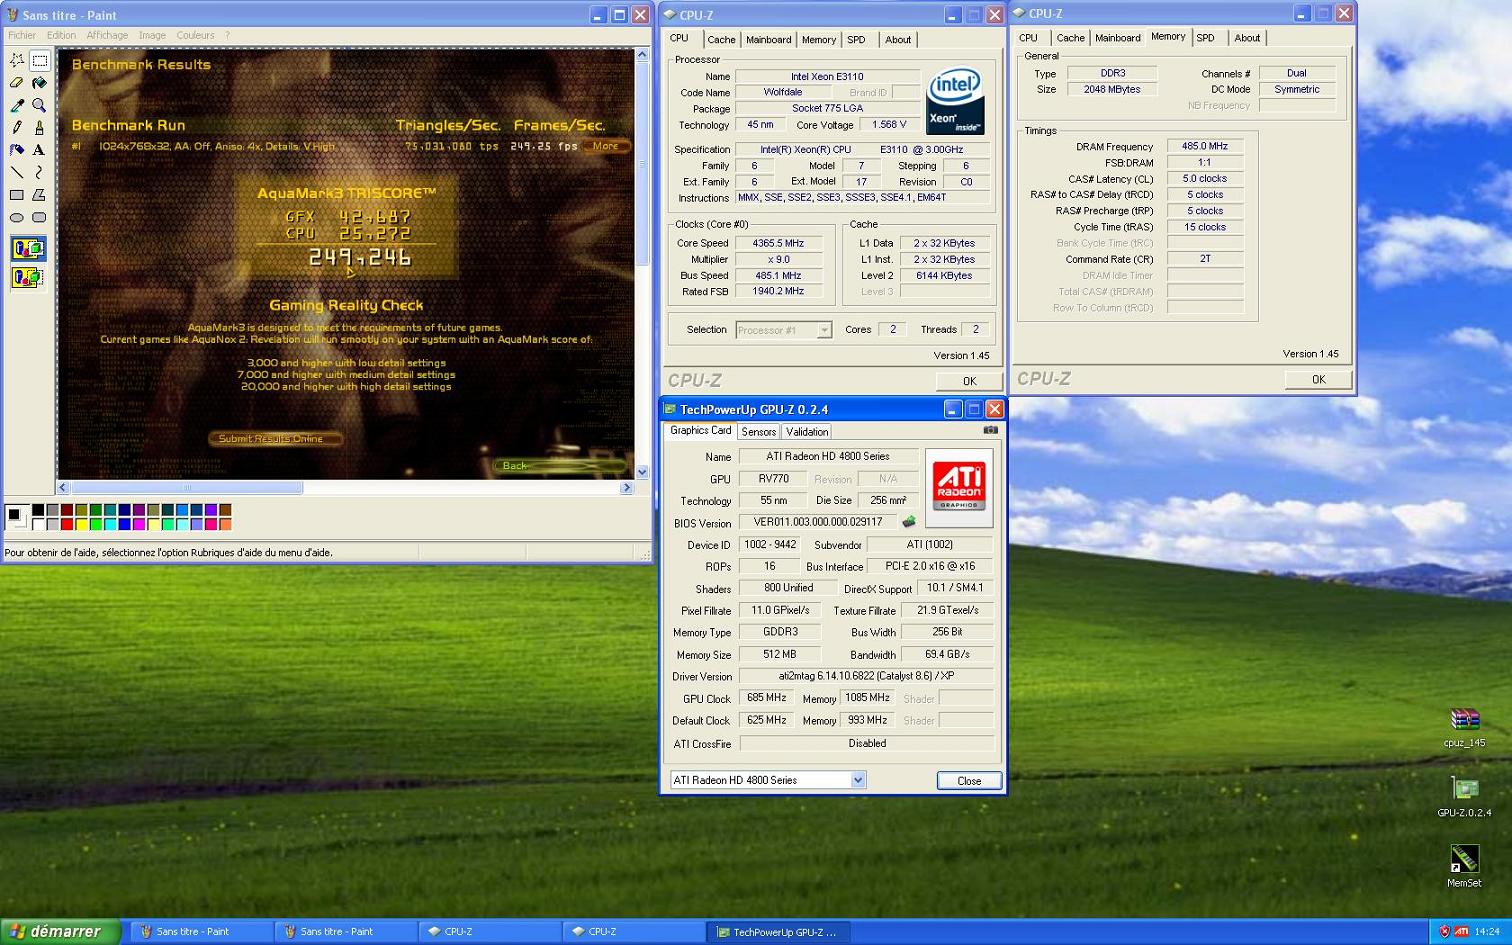
Task: Select the Polygon shape tool
Action: coord(39,195)
